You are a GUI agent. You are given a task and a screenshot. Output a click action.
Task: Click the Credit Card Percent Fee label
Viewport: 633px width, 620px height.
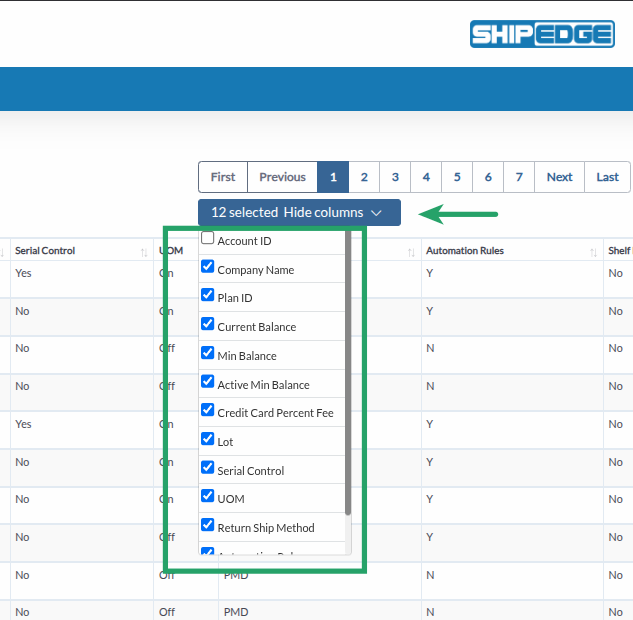(275, 413)
